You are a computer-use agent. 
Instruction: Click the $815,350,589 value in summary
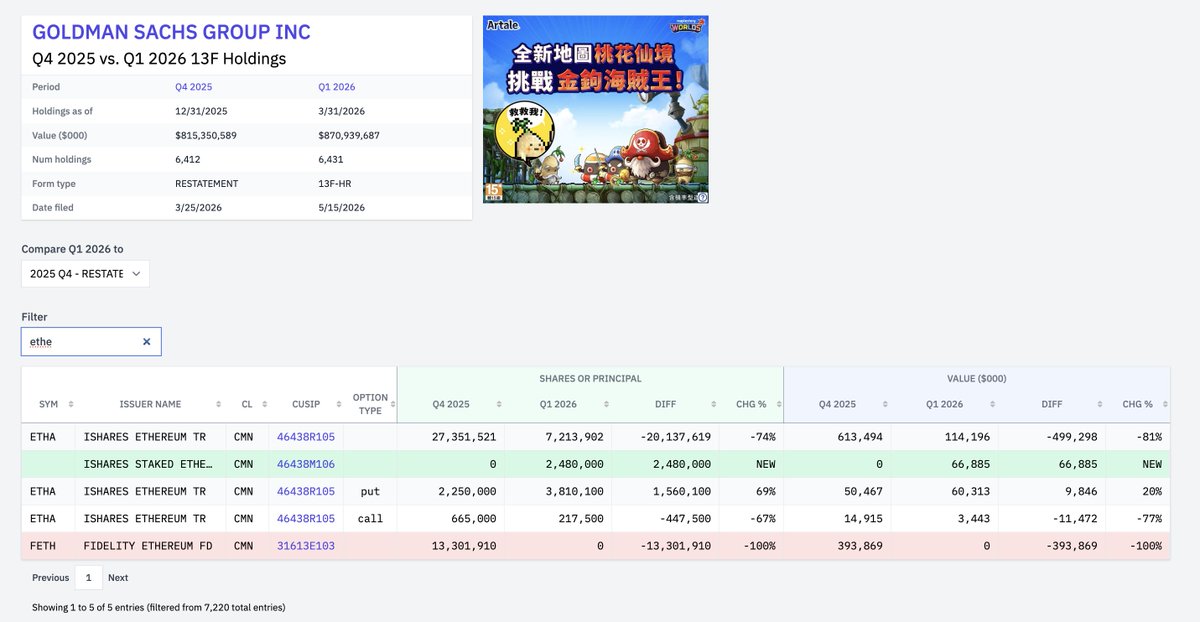click(x=206, y=135)
